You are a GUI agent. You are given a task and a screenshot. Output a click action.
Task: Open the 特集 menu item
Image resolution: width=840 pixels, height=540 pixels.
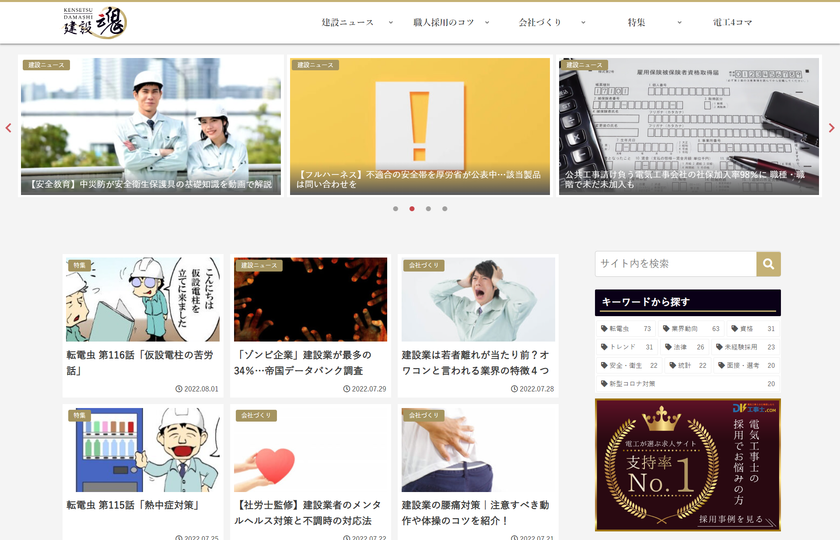point(636,22)
